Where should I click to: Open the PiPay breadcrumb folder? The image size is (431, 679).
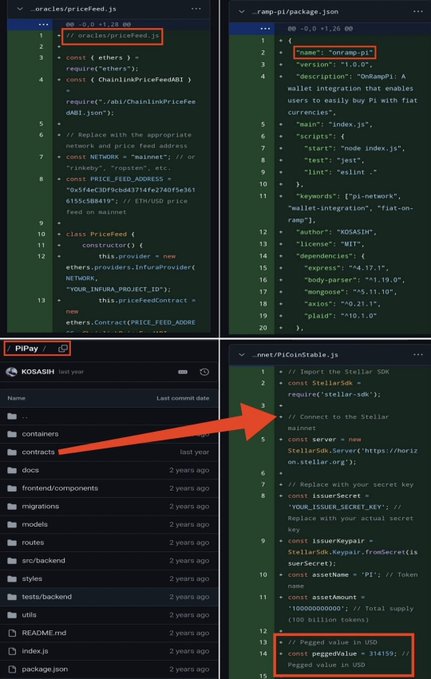26,349
